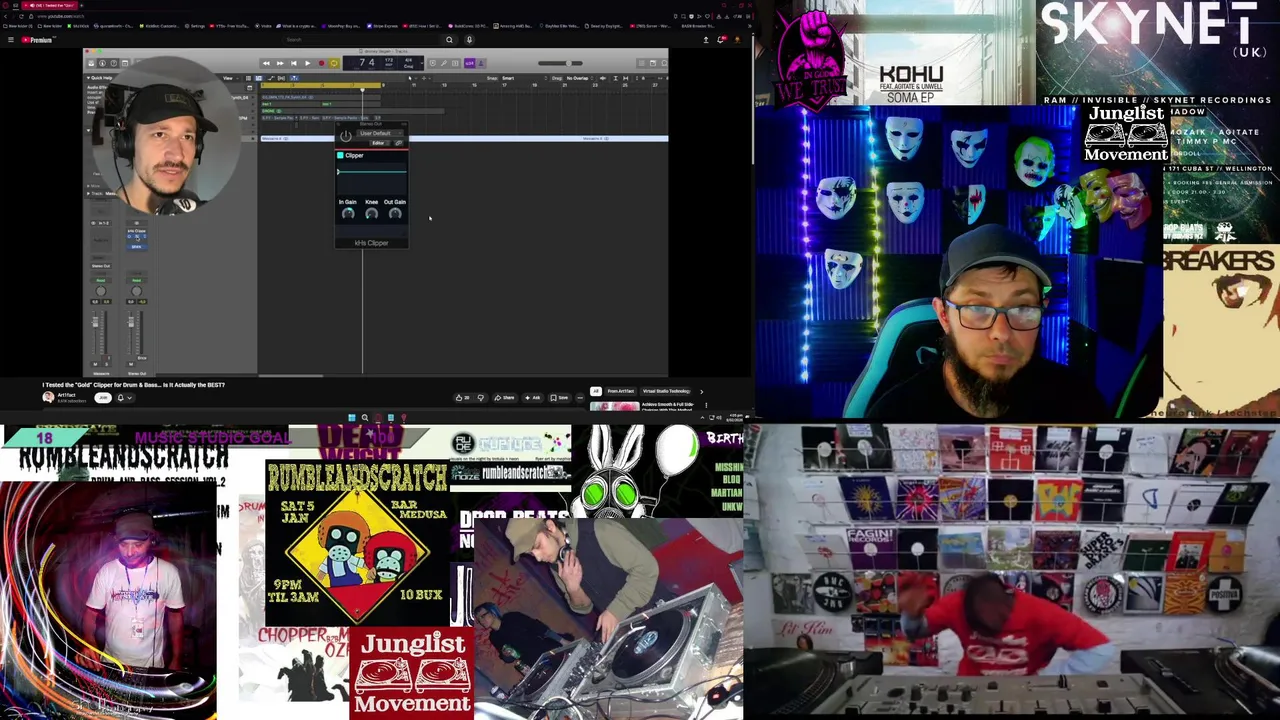Click the kHs Clipper insert slot

137,231
